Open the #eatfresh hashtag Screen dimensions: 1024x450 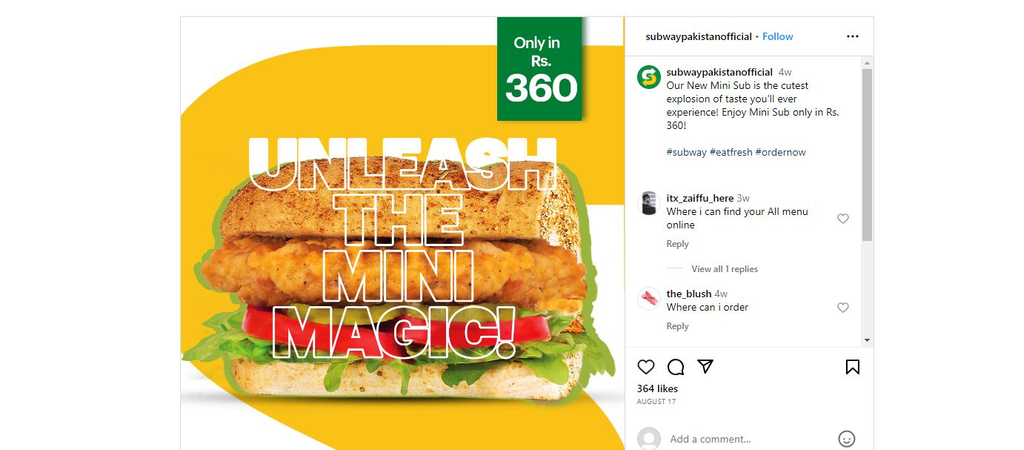(731, 152)
